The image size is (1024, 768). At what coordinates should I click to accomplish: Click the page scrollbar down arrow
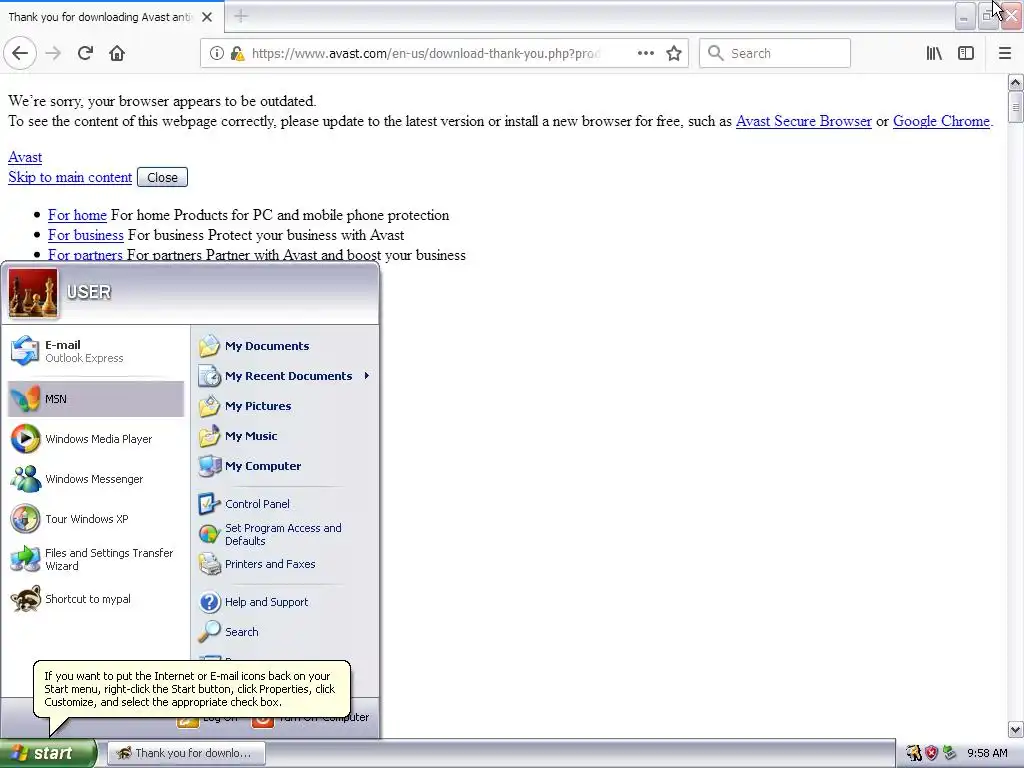click(1015, 729)
